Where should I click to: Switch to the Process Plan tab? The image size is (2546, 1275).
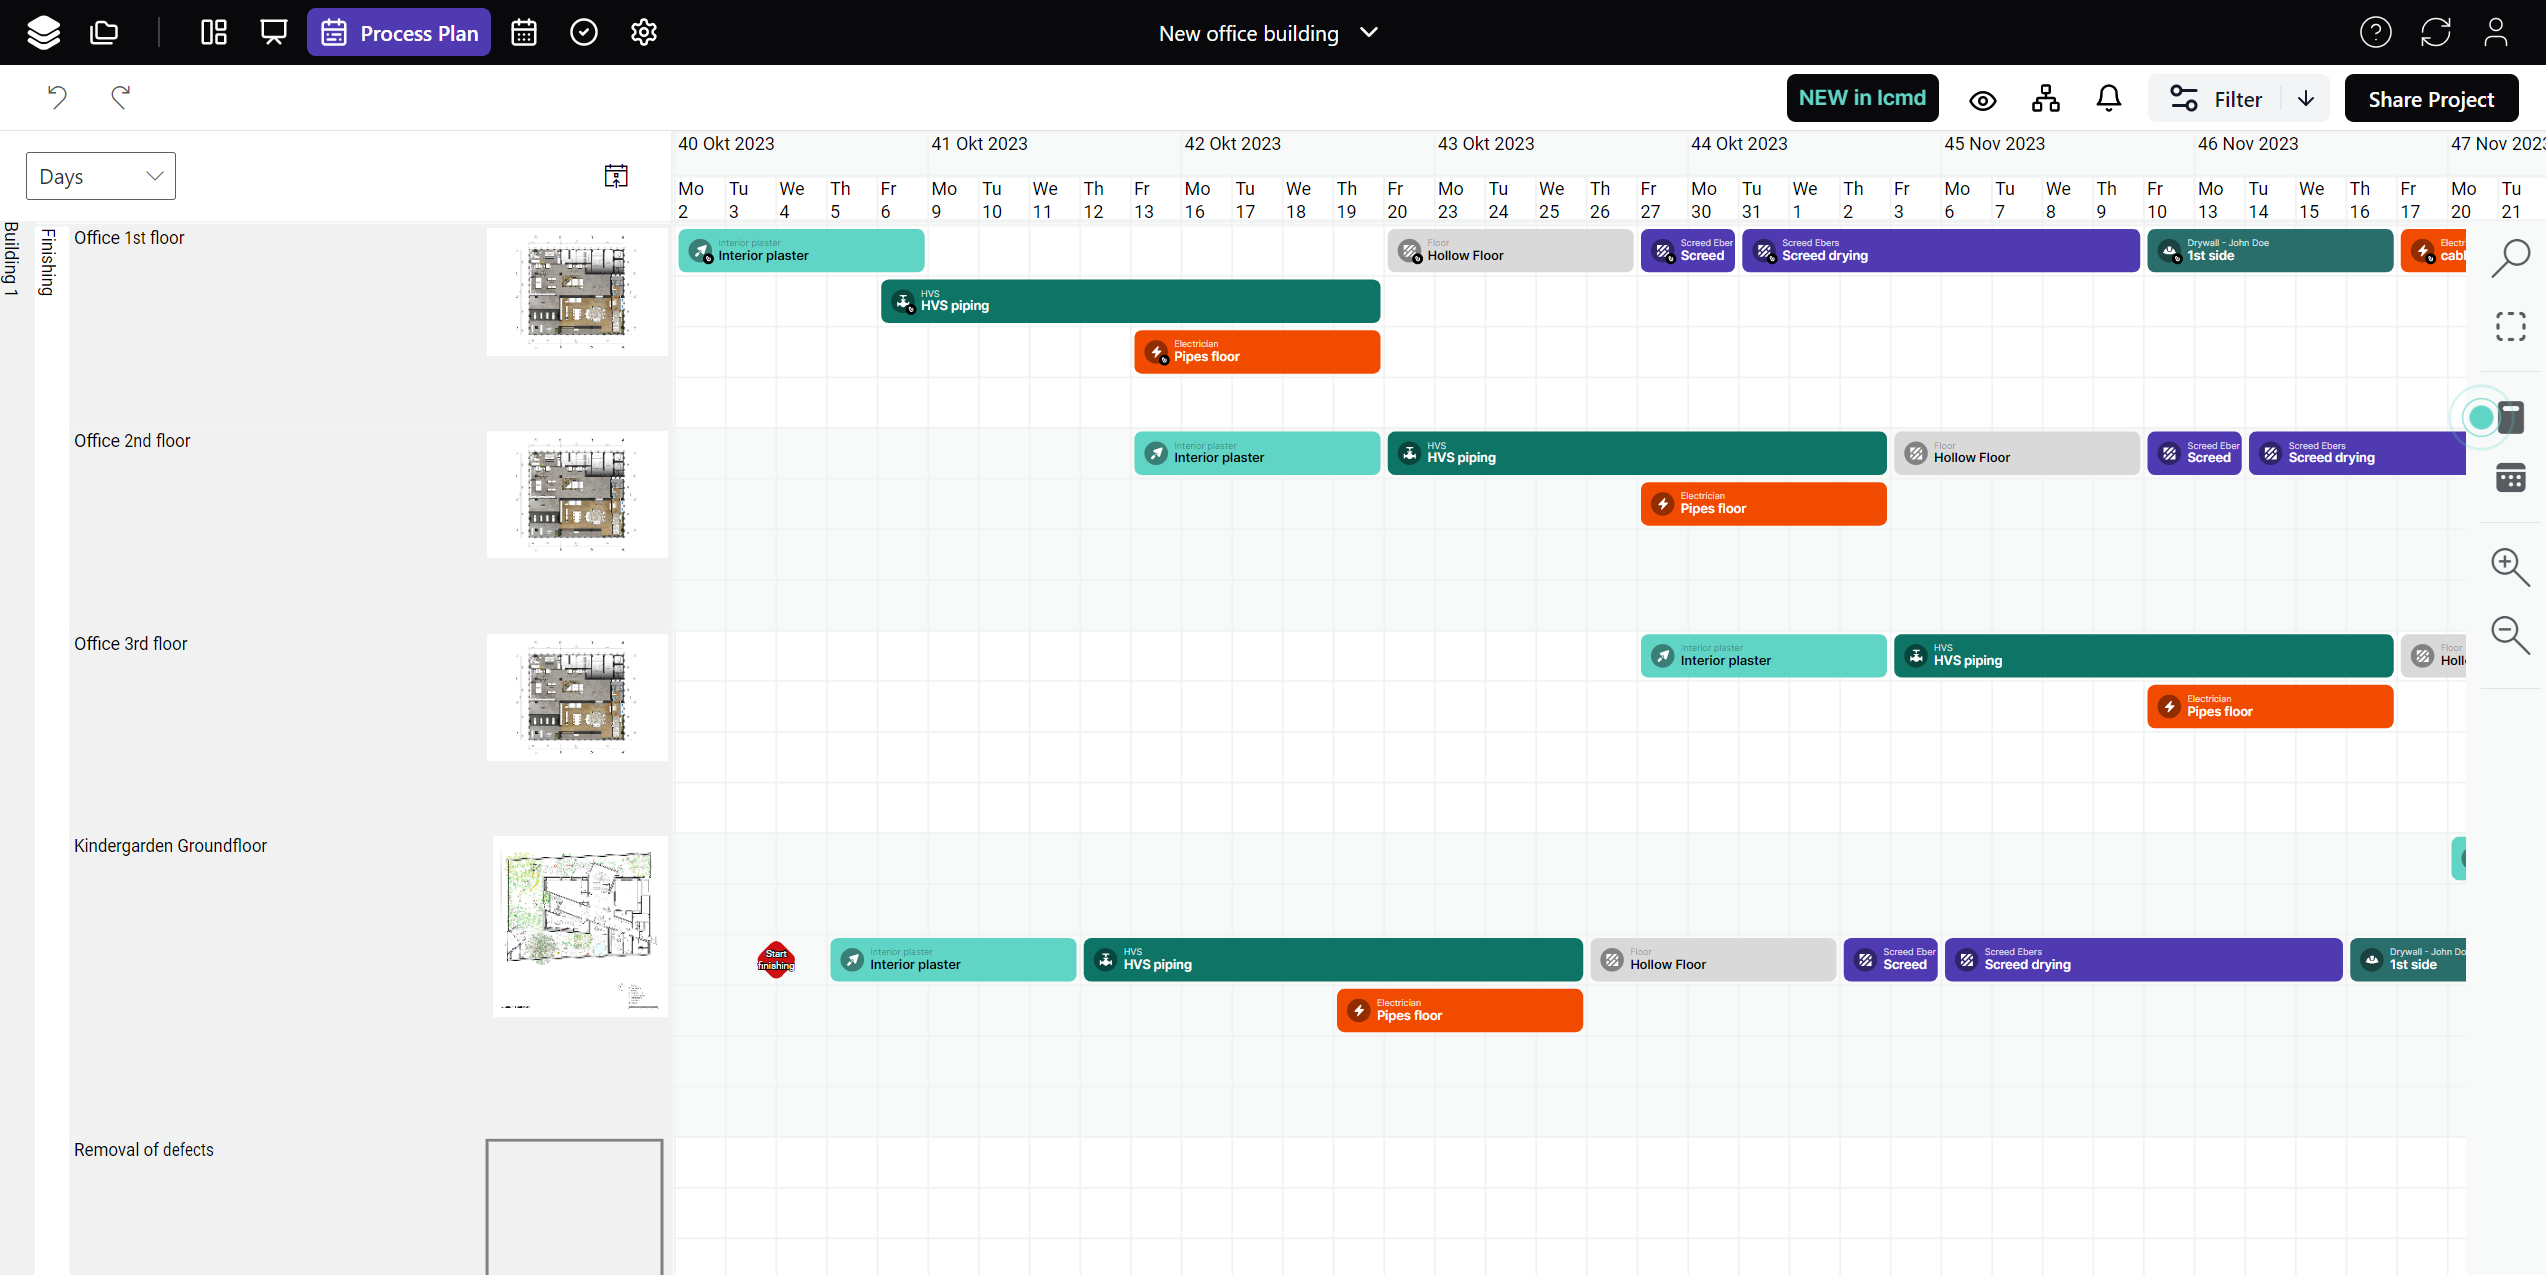[x=399, y=33]
